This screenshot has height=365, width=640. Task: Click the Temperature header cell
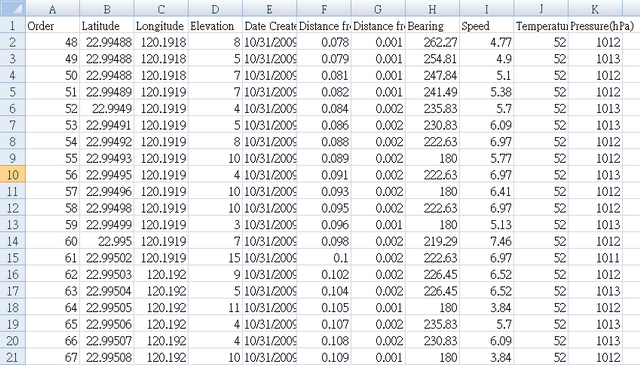pyautogui.click(x=541, y=25)
